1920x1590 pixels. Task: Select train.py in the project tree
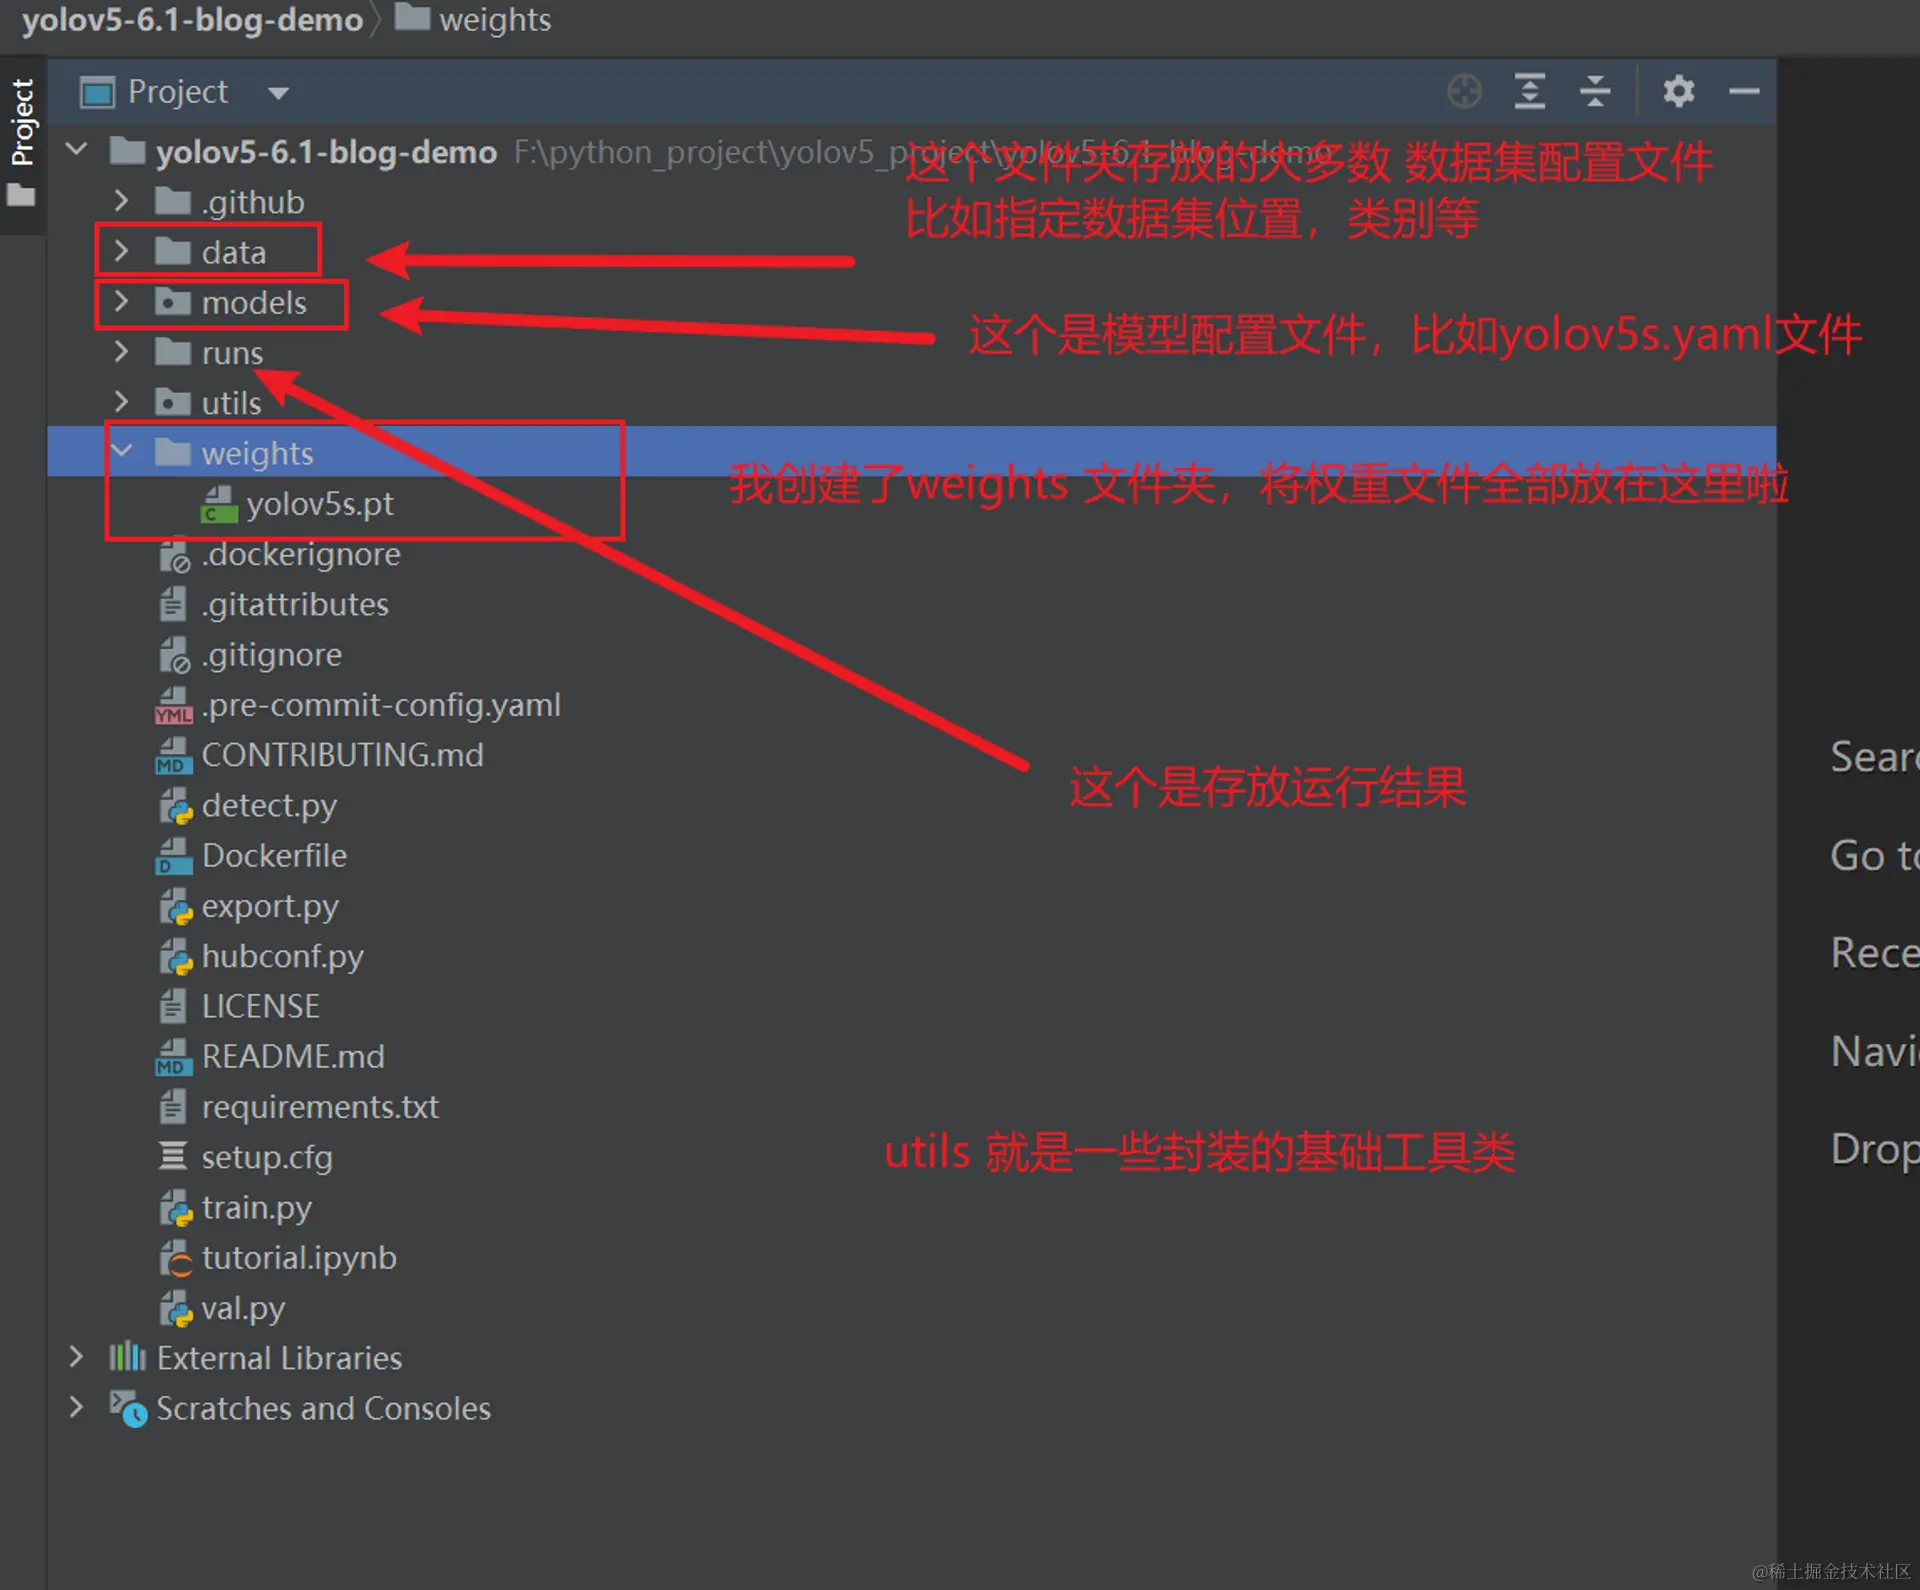pyautogui.click(x=256, y=1208)
